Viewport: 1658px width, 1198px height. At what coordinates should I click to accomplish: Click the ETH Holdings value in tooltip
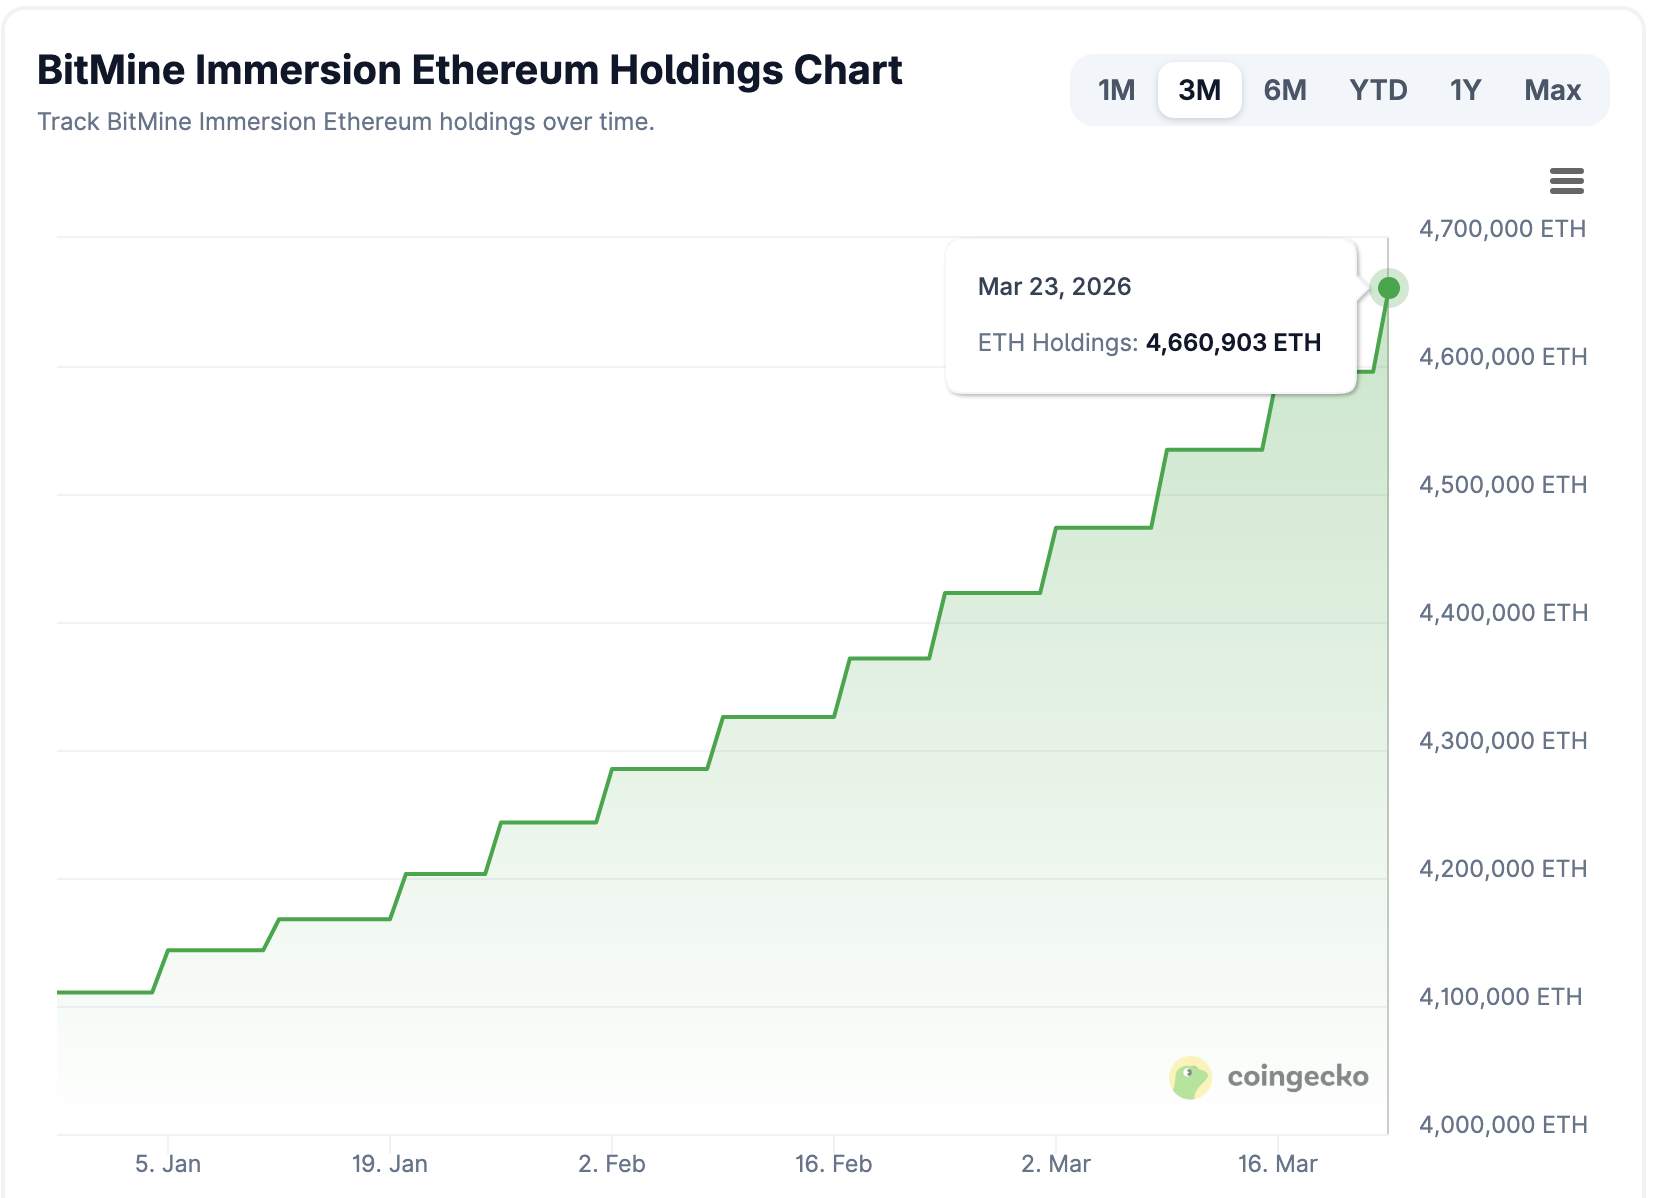point(1233,342)
